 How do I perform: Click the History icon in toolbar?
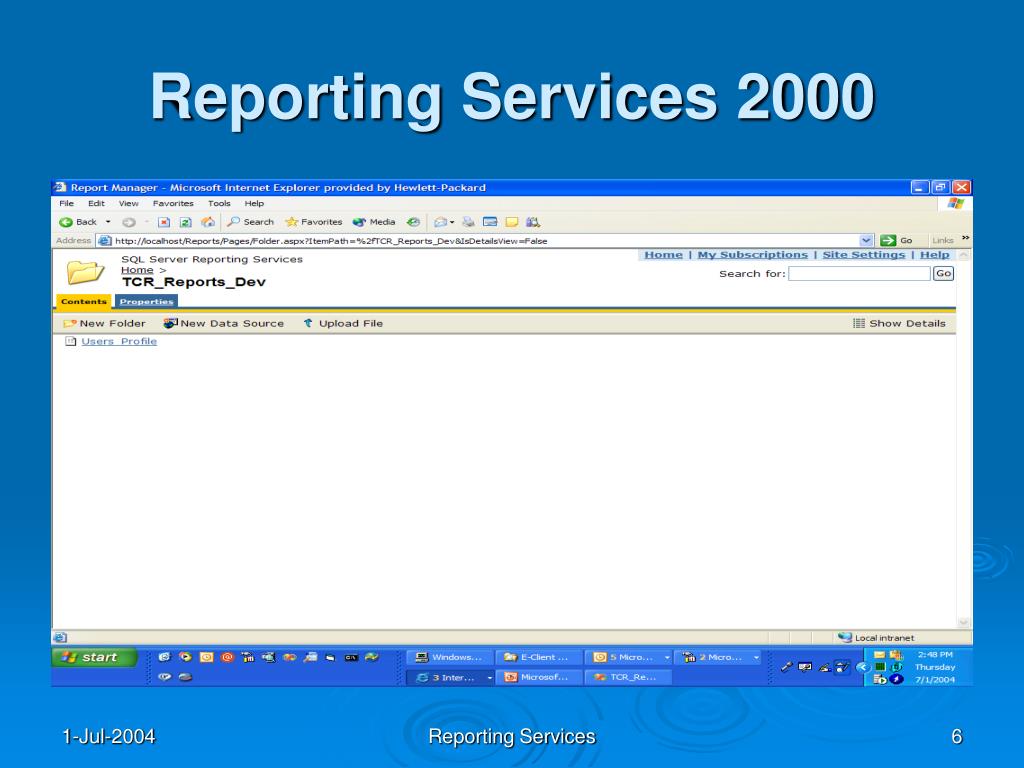click(413, 222)
